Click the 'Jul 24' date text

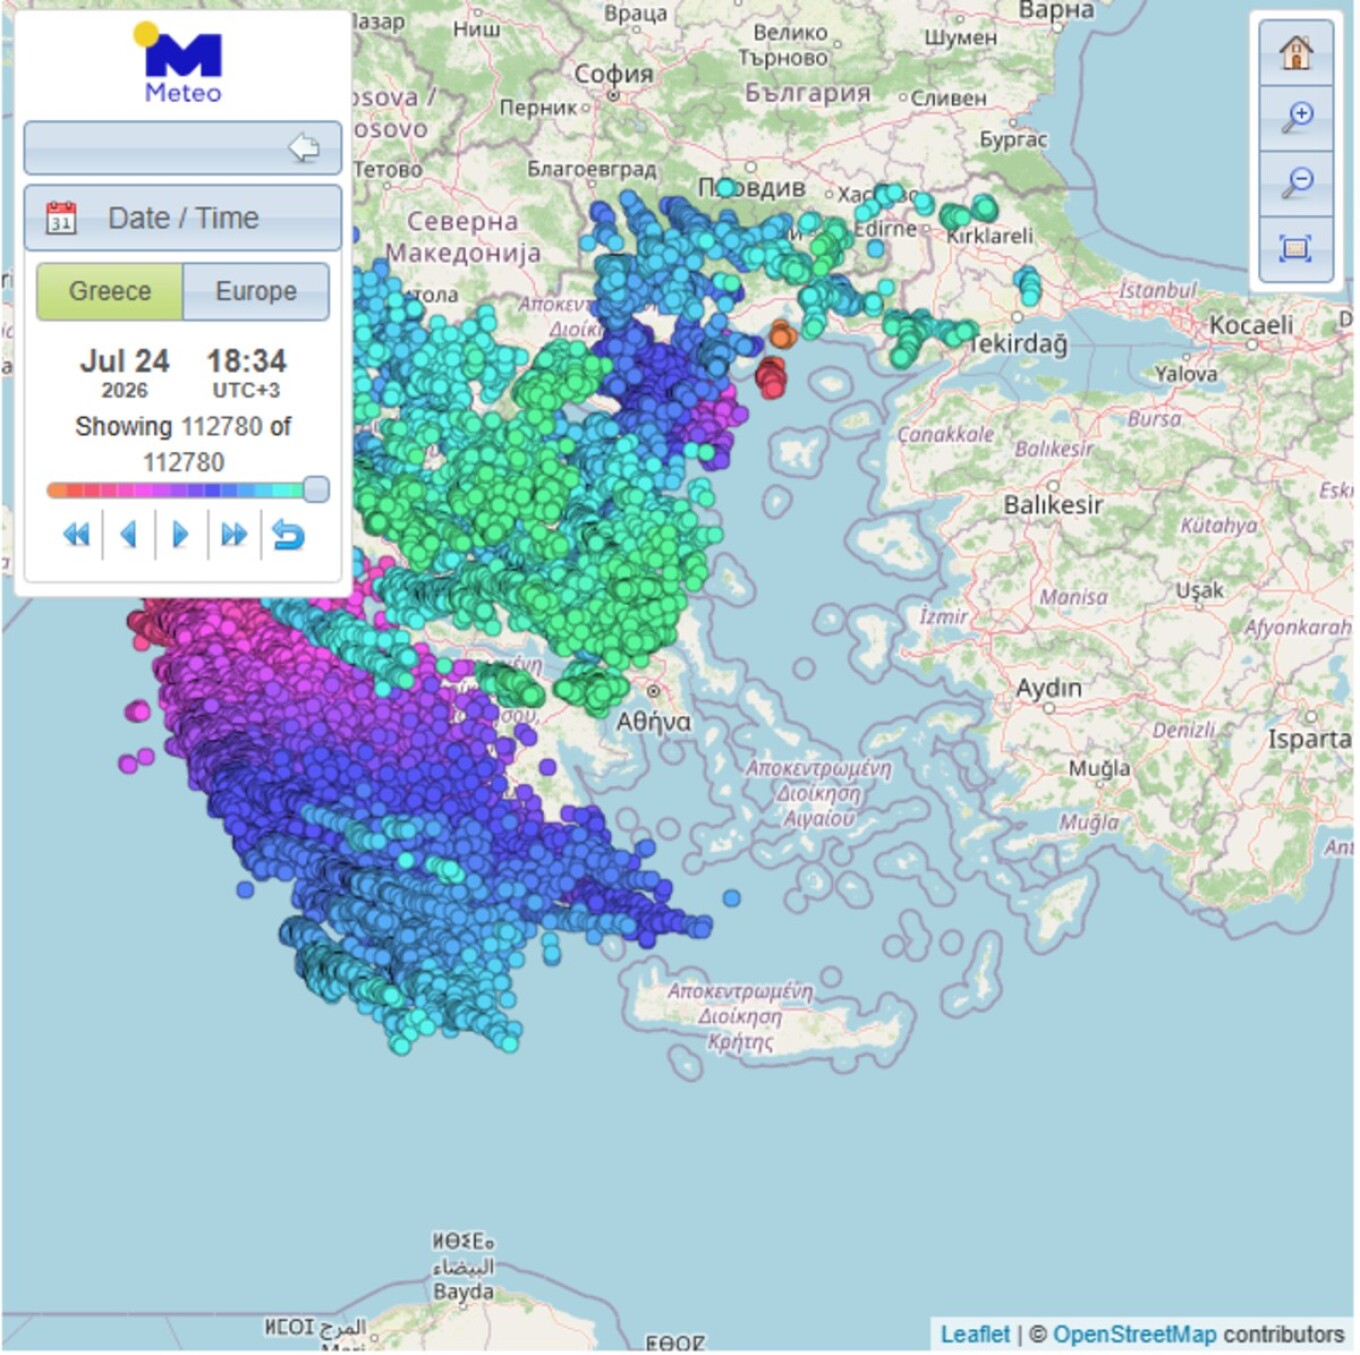125,361
